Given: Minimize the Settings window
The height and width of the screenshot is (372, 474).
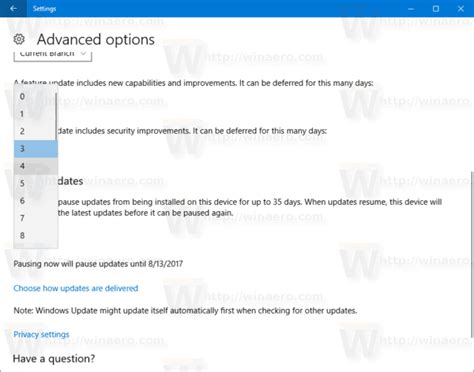Looking at the screenshot, I should coord(411,9).
